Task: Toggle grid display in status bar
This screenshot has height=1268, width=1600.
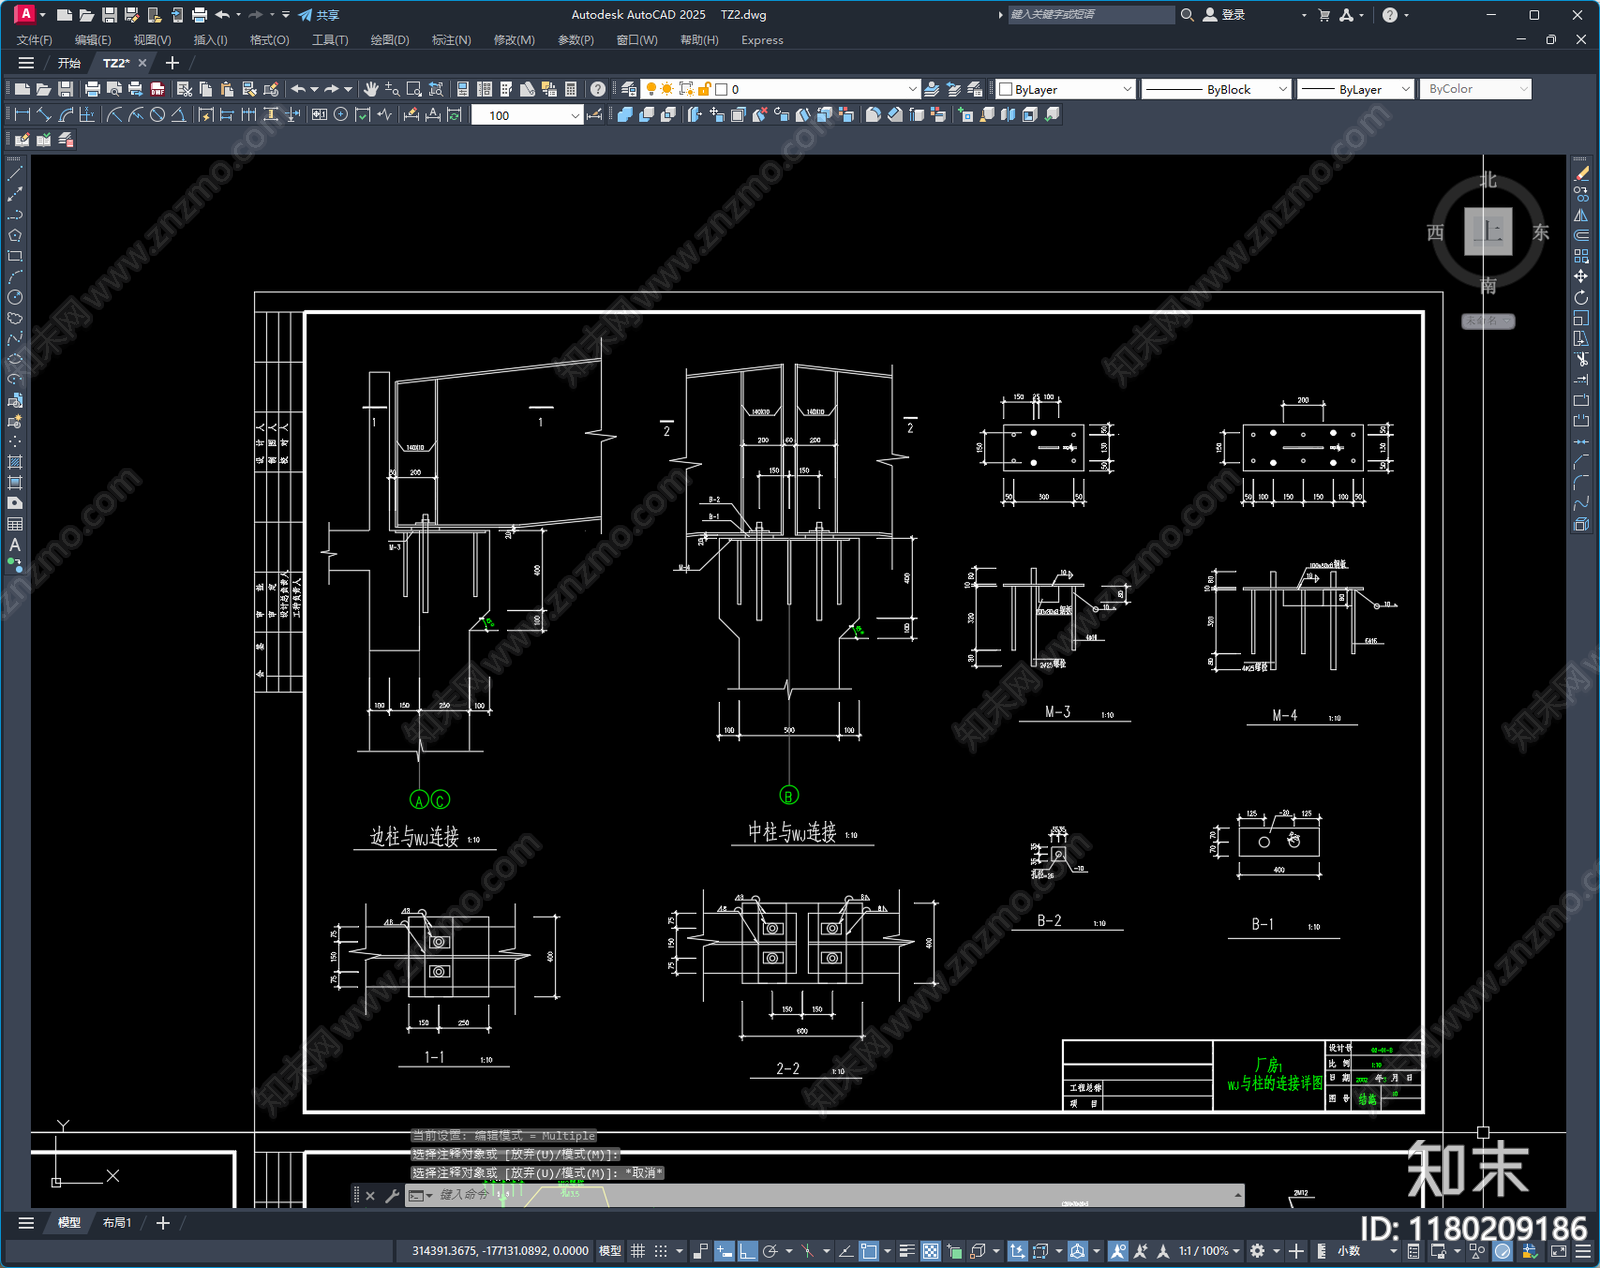Action: 637,1251
